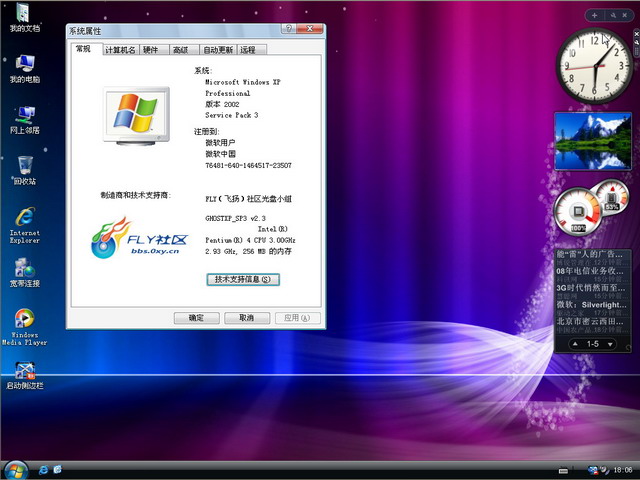Open the headline 3G时代悄然而至...

click(x=589, y=288)
